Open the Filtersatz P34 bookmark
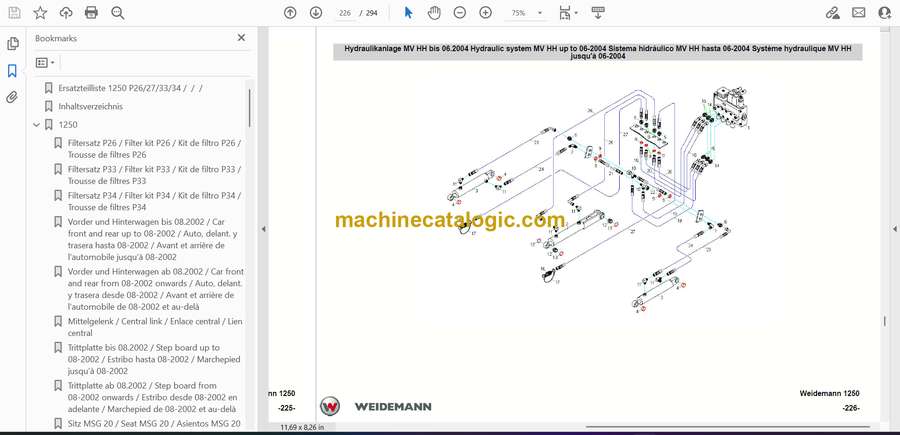900x435 pixels. (x=154, y=201)
